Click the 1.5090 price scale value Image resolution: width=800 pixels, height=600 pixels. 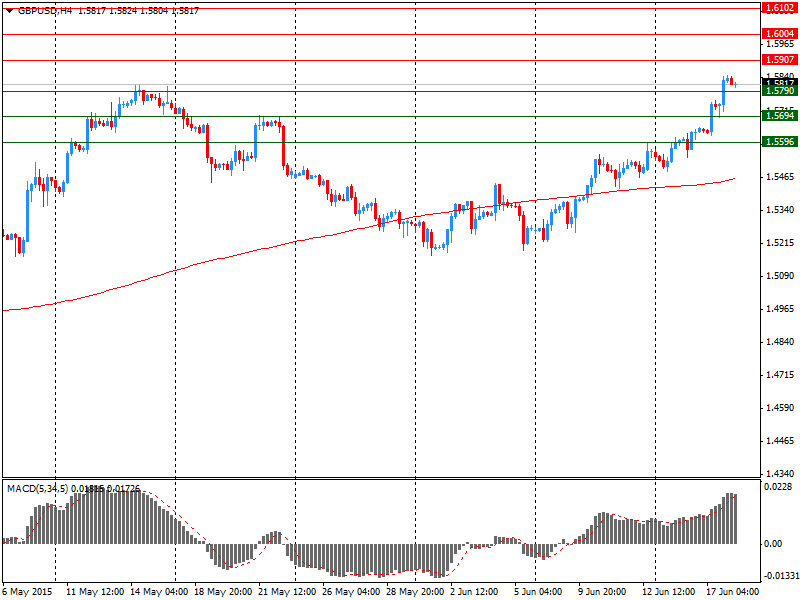pos(780,276)
